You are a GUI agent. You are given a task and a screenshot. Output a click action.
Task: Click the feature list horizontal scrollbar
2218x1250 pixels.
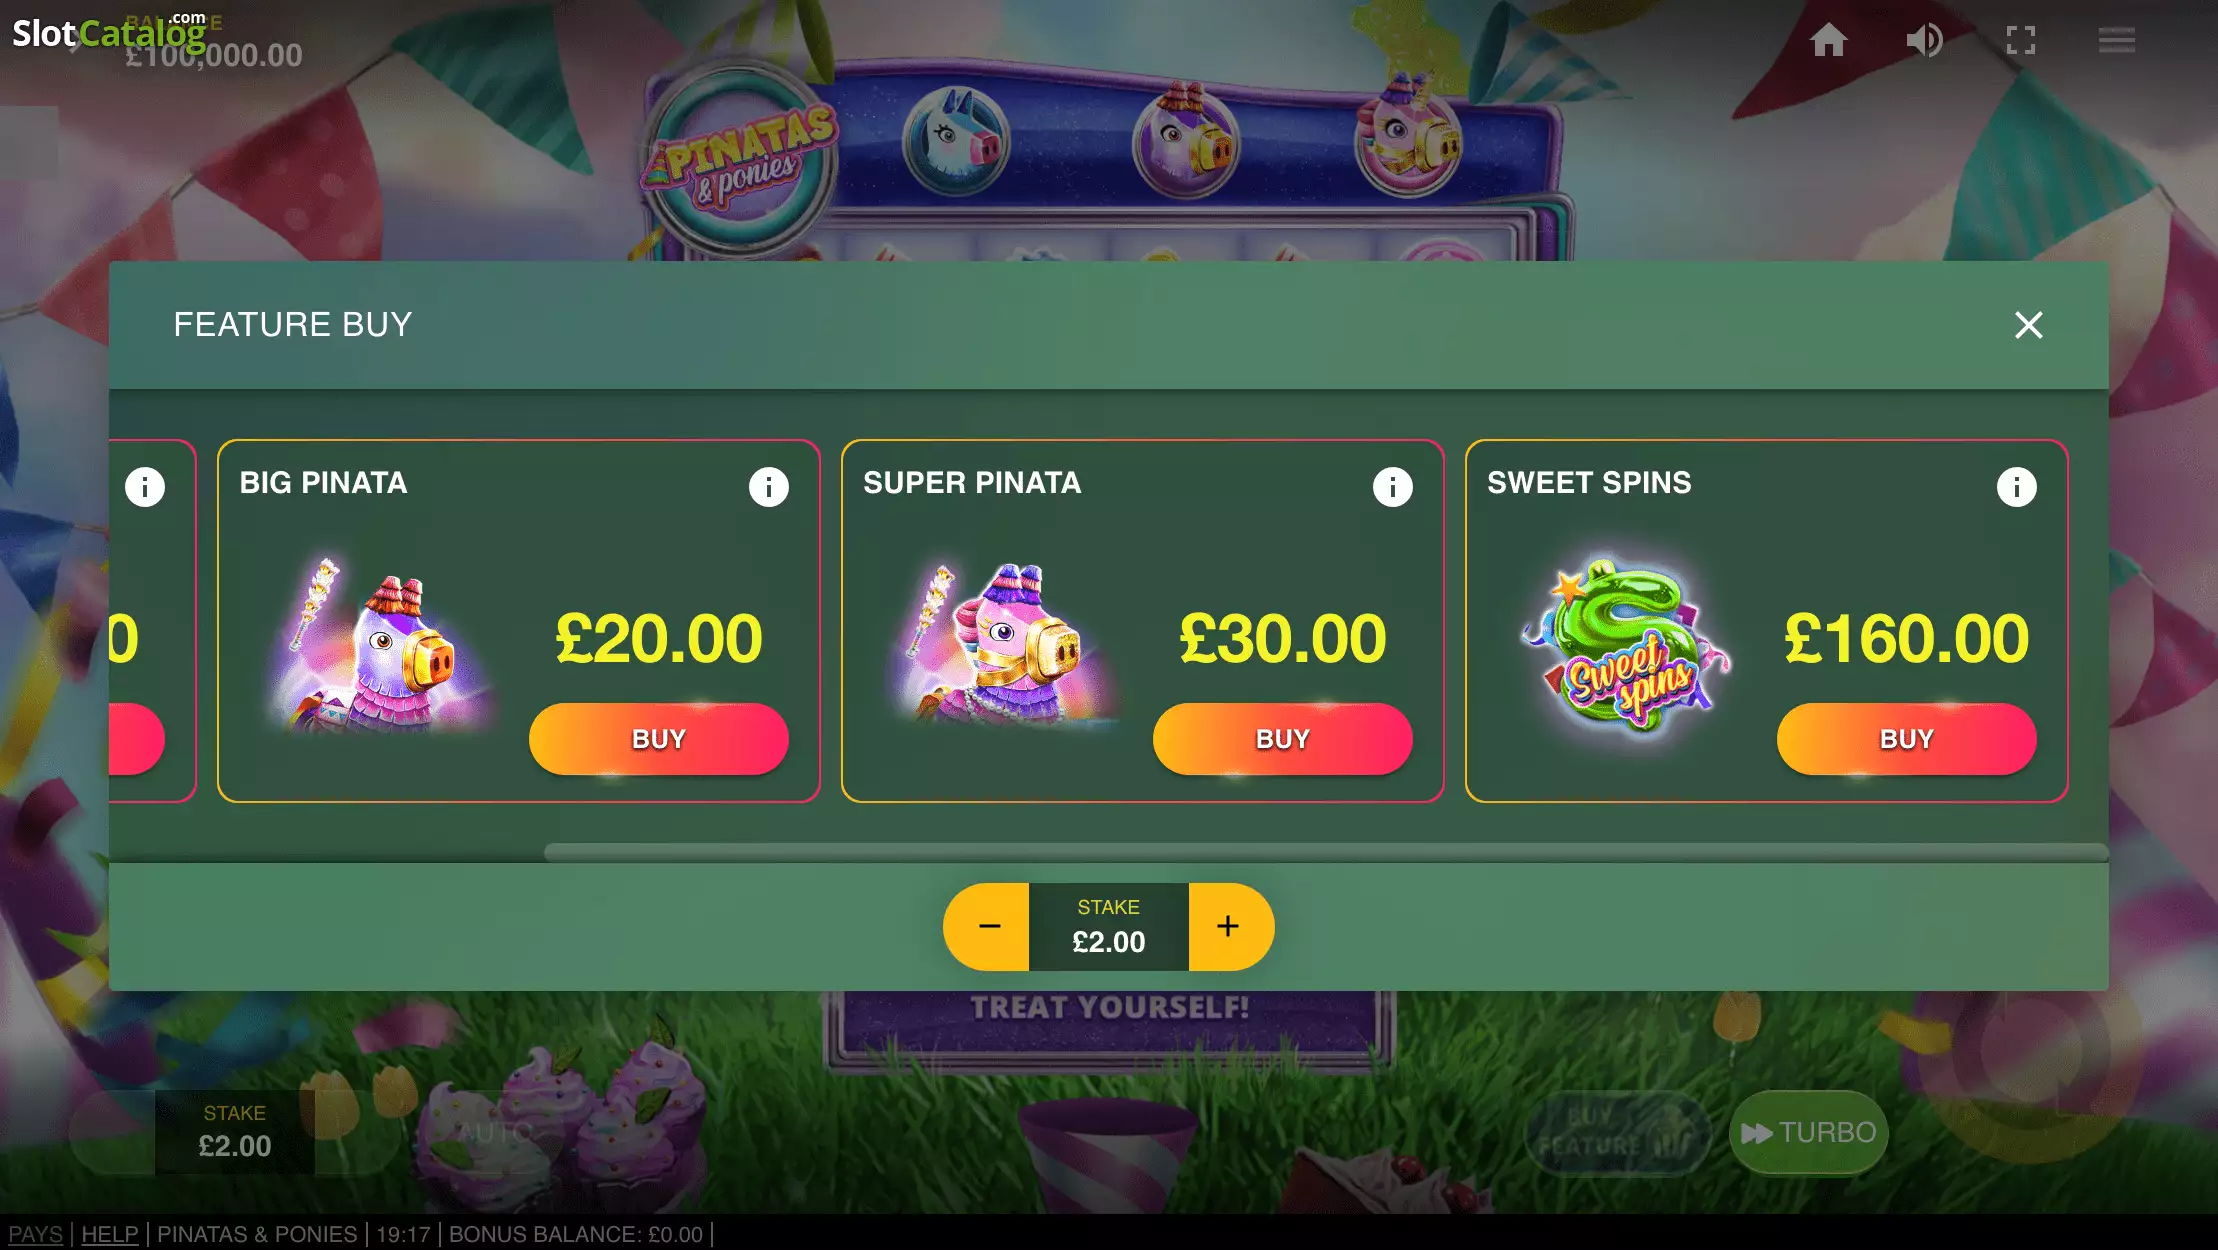[x=1326, y=852]
